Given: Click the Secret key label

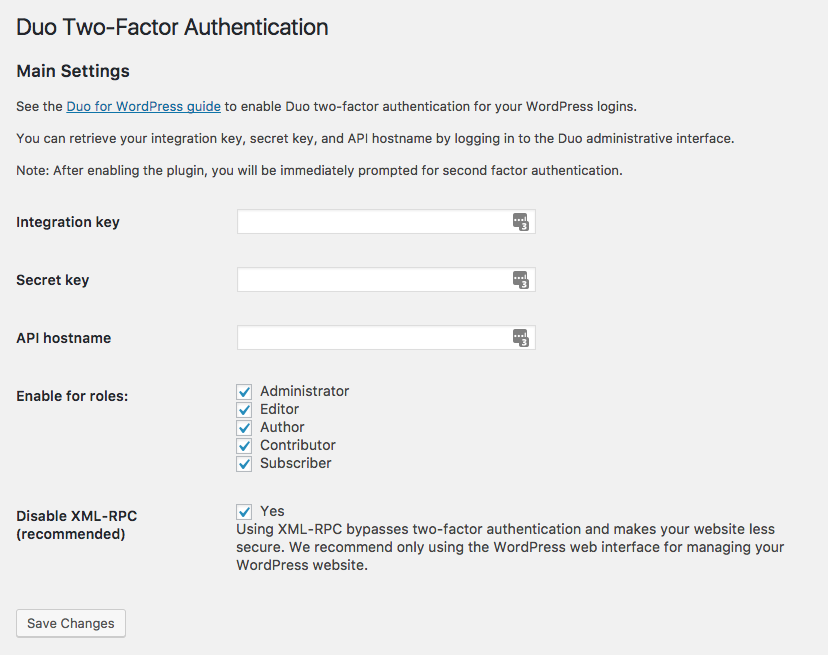Looking at the screenshot, I should click(53, 280).
